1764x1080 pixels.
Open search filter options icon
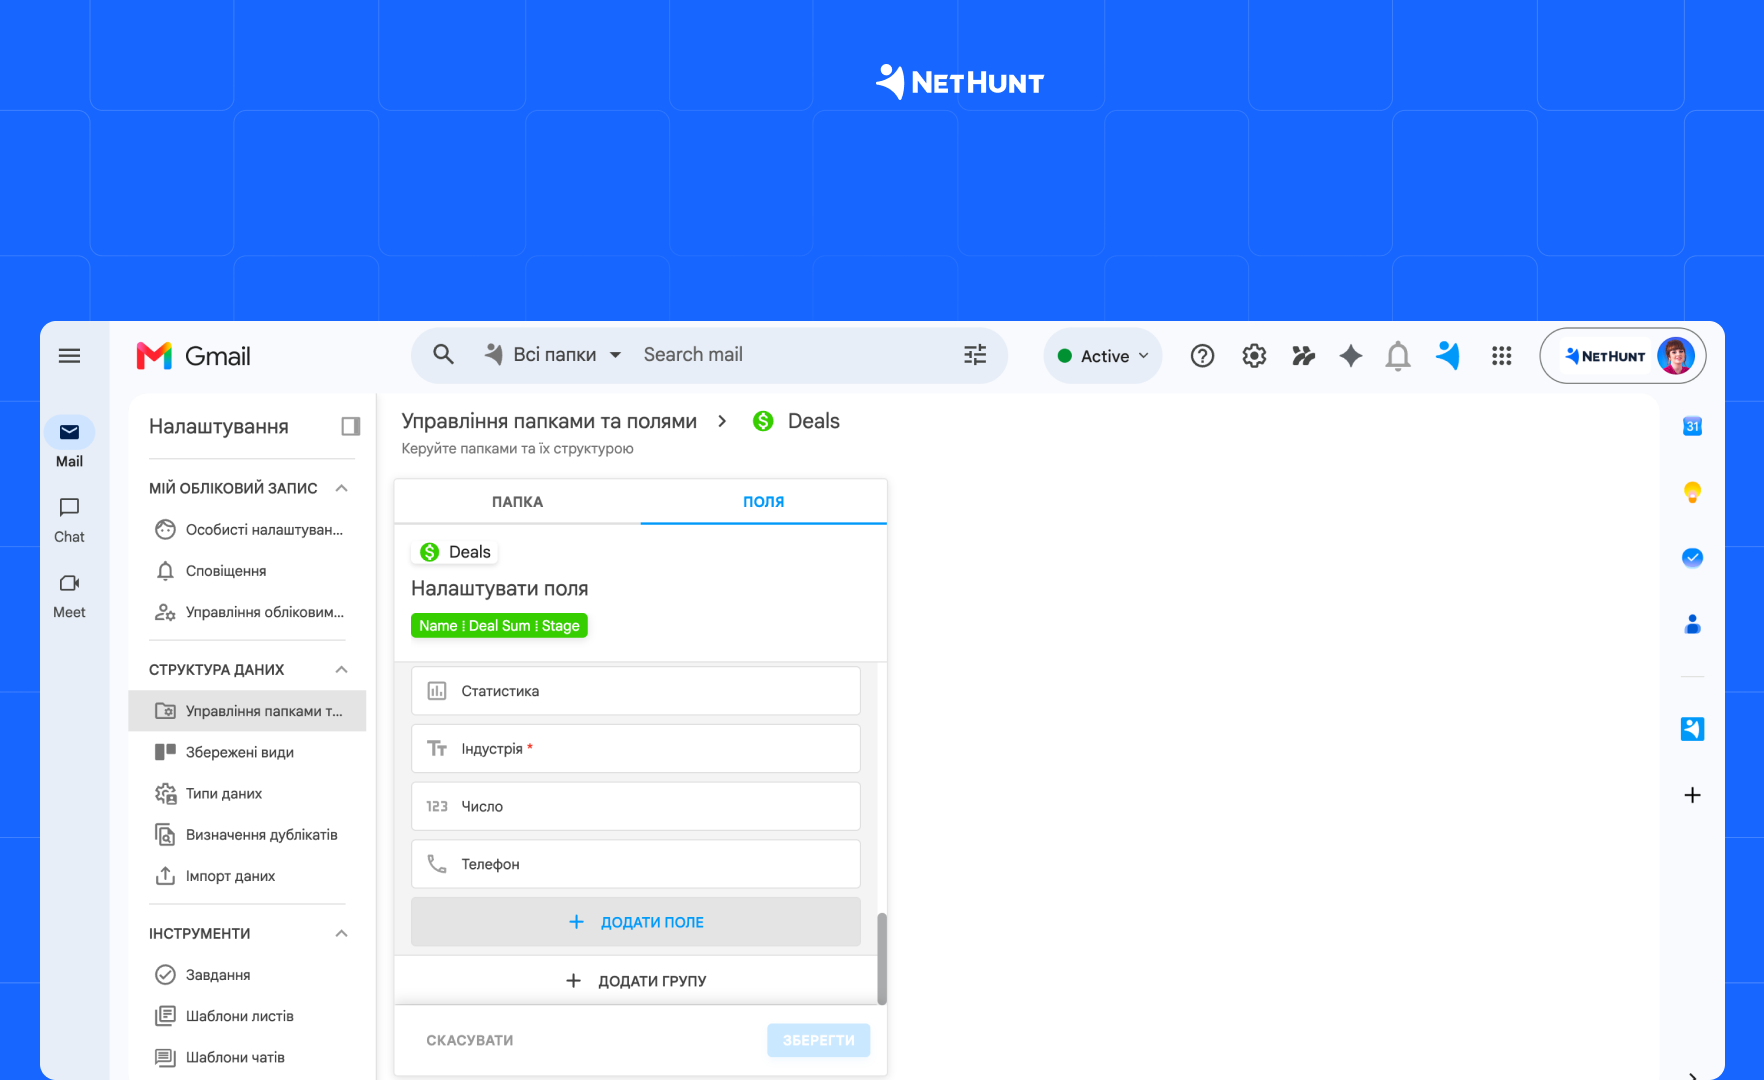click(975, 355)
